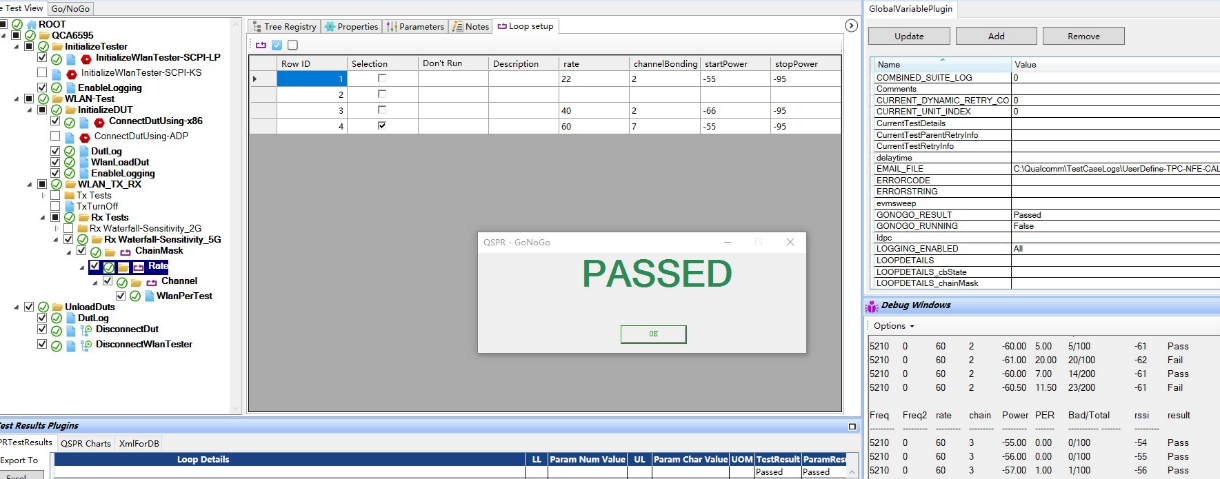Open the Options dropdown in Debug Windows

(x=893, y=326)
